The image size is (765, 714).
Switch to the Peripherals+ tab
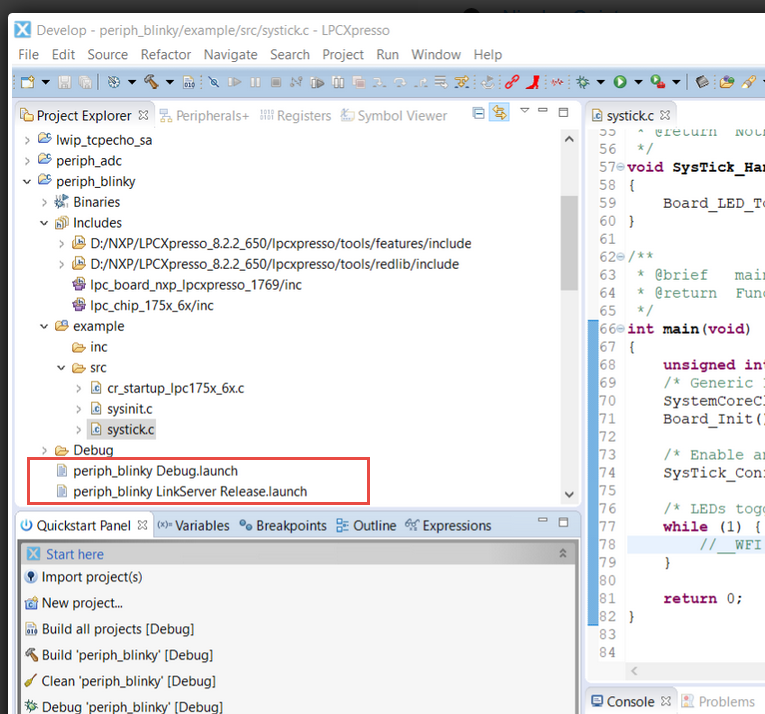click(205, 116)
